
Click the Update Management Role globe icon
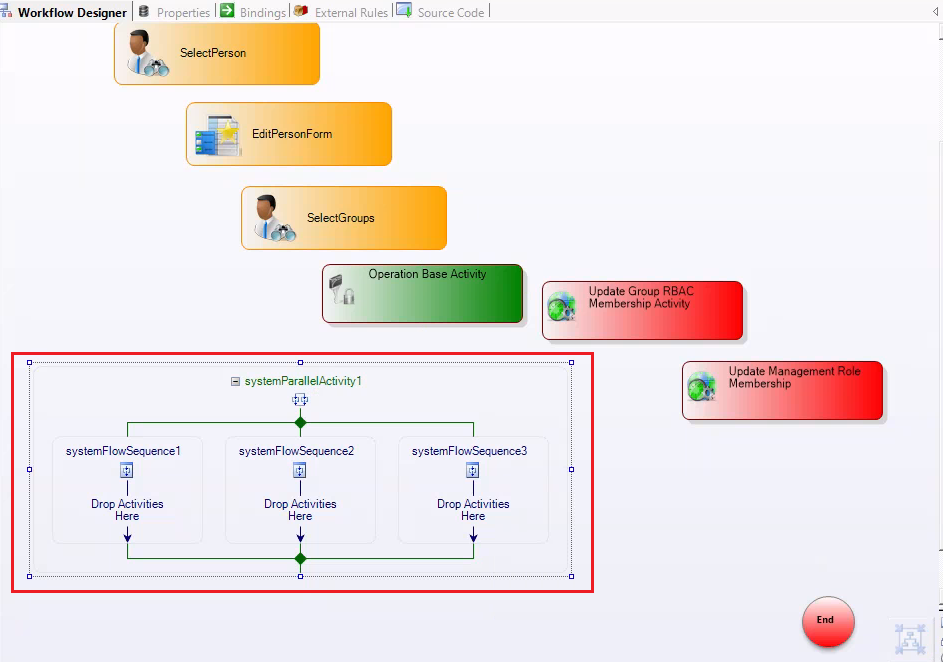pyautogui.click(x=702, y=387)
